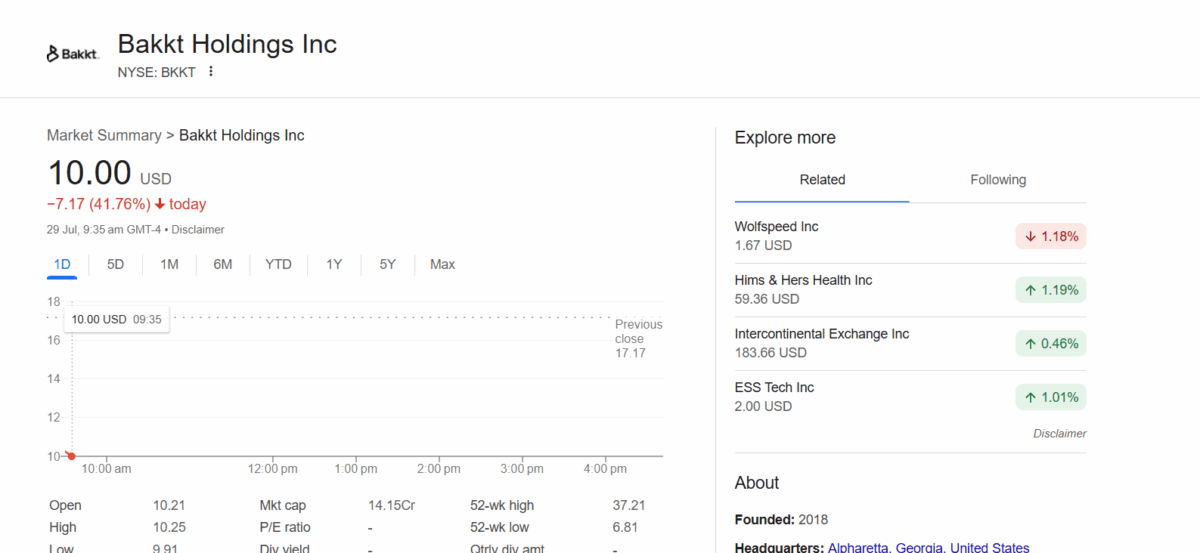1200x553 pixels.
Task: Open the three-dot menu beside NYSE: BKKT
Action: tap(211, 72)
